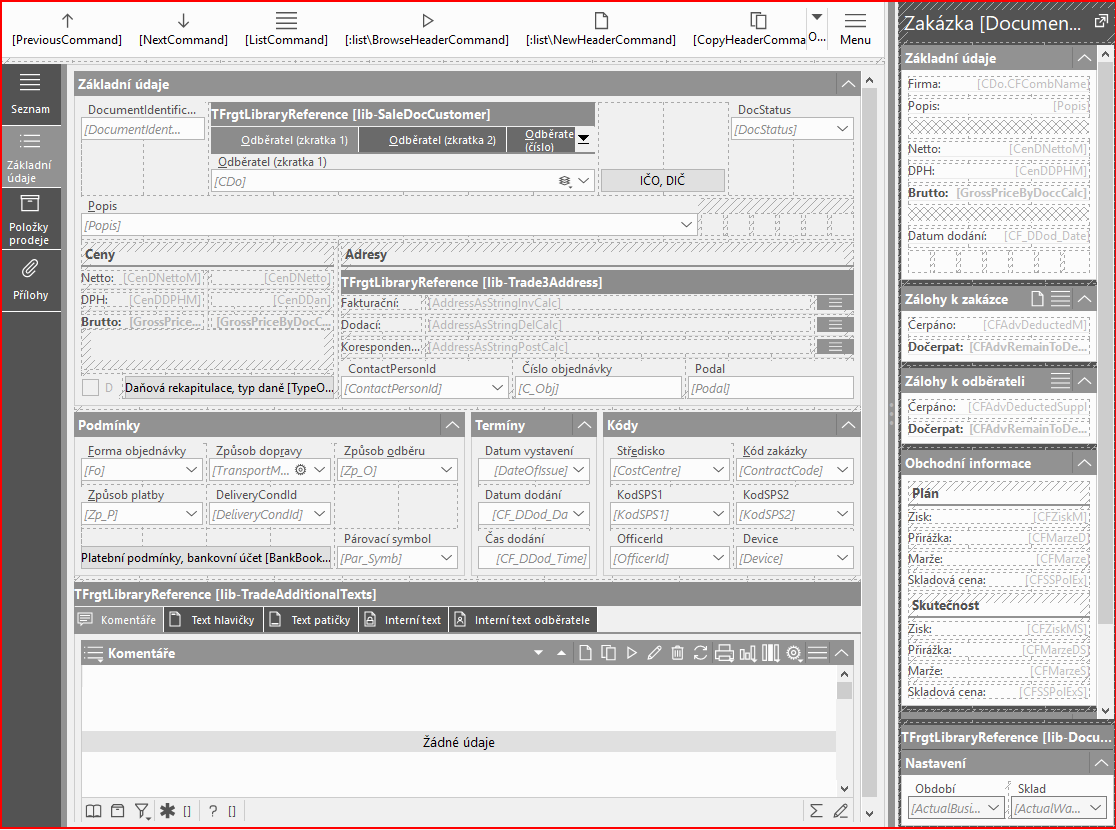Click the sum (Σ) icon at bottom

pos(816,811)
